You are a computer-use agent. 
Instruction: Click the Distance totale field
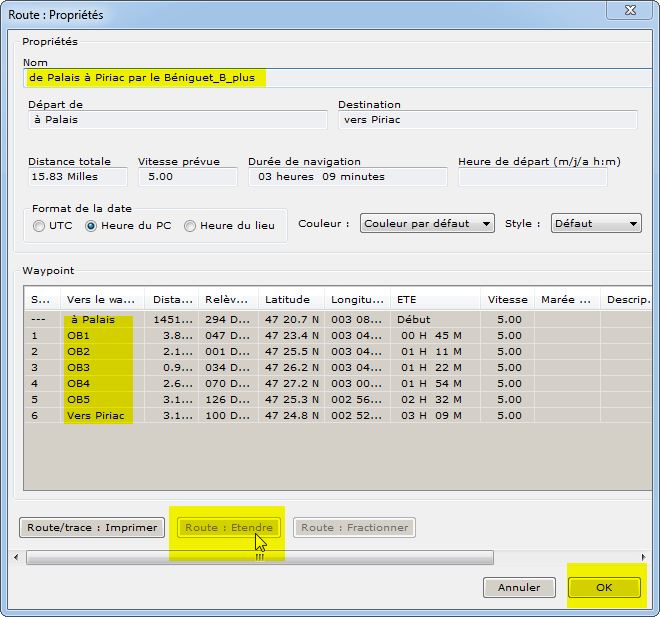pos(78,177)
